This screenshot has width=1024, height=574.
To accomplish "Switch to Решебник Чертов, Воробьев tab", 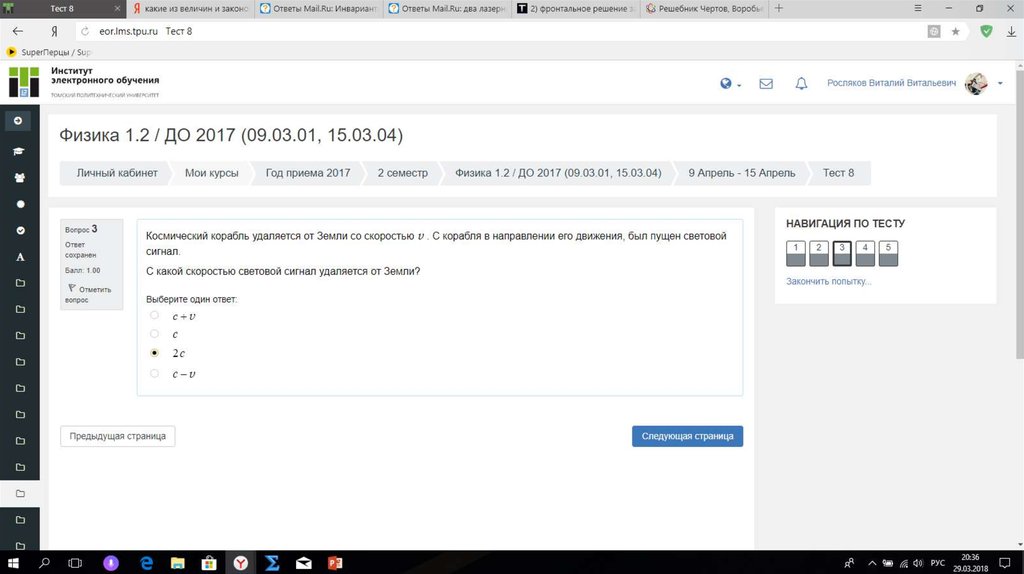I will (x=704, y=8).
